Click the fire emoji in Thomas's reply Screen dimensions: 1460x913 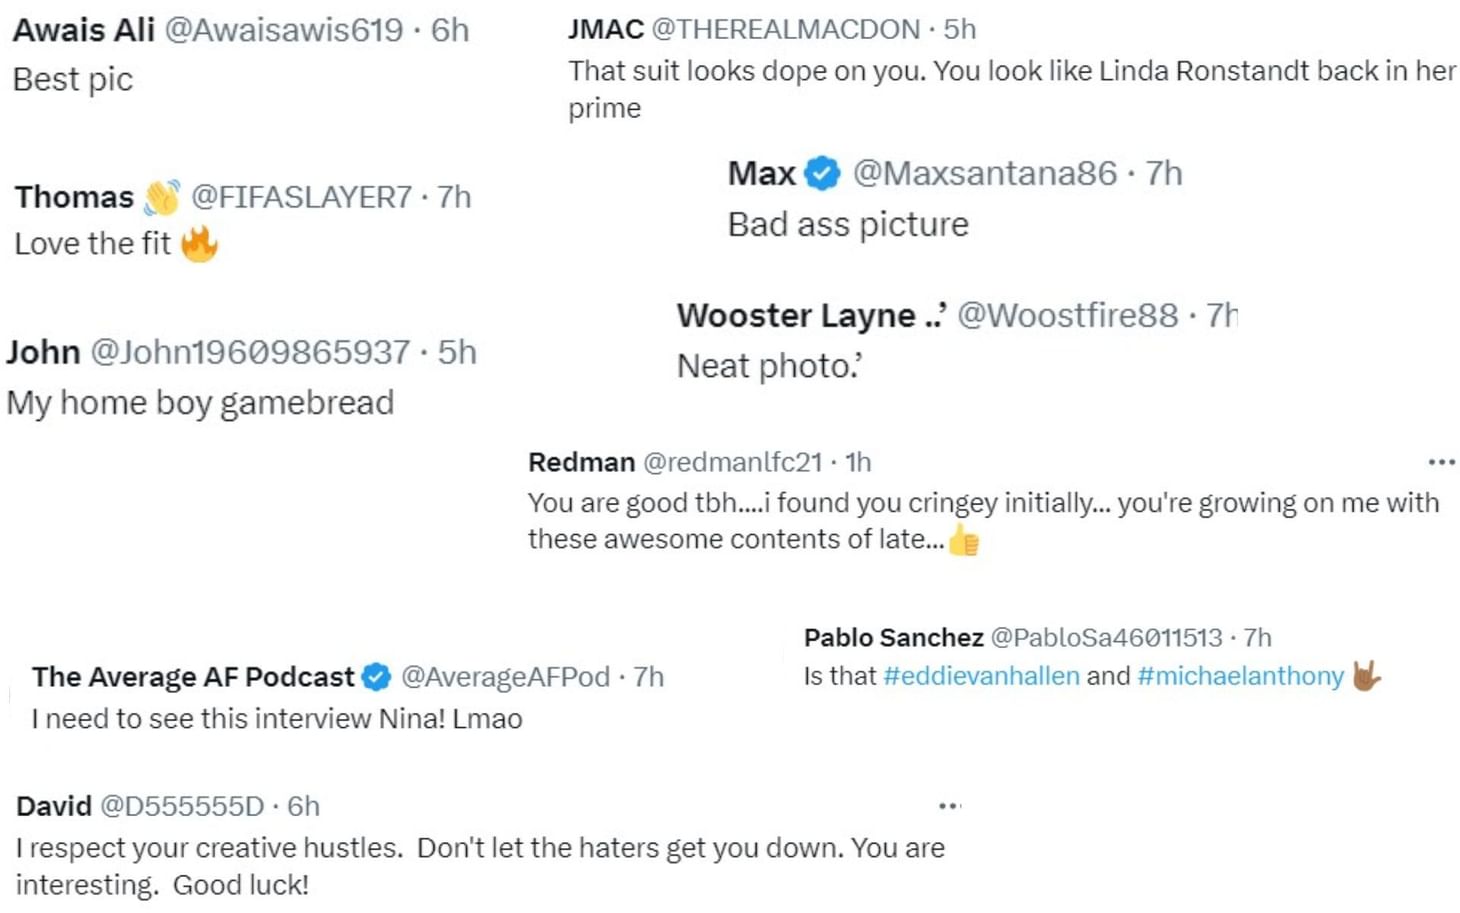pos(200,243)
